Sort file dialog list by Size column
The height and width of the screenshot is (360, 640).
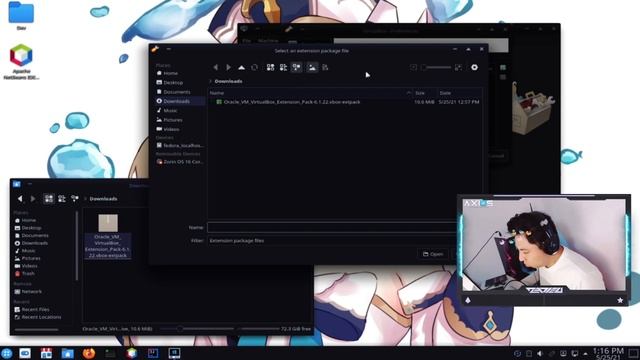click(x=424, y=93)
